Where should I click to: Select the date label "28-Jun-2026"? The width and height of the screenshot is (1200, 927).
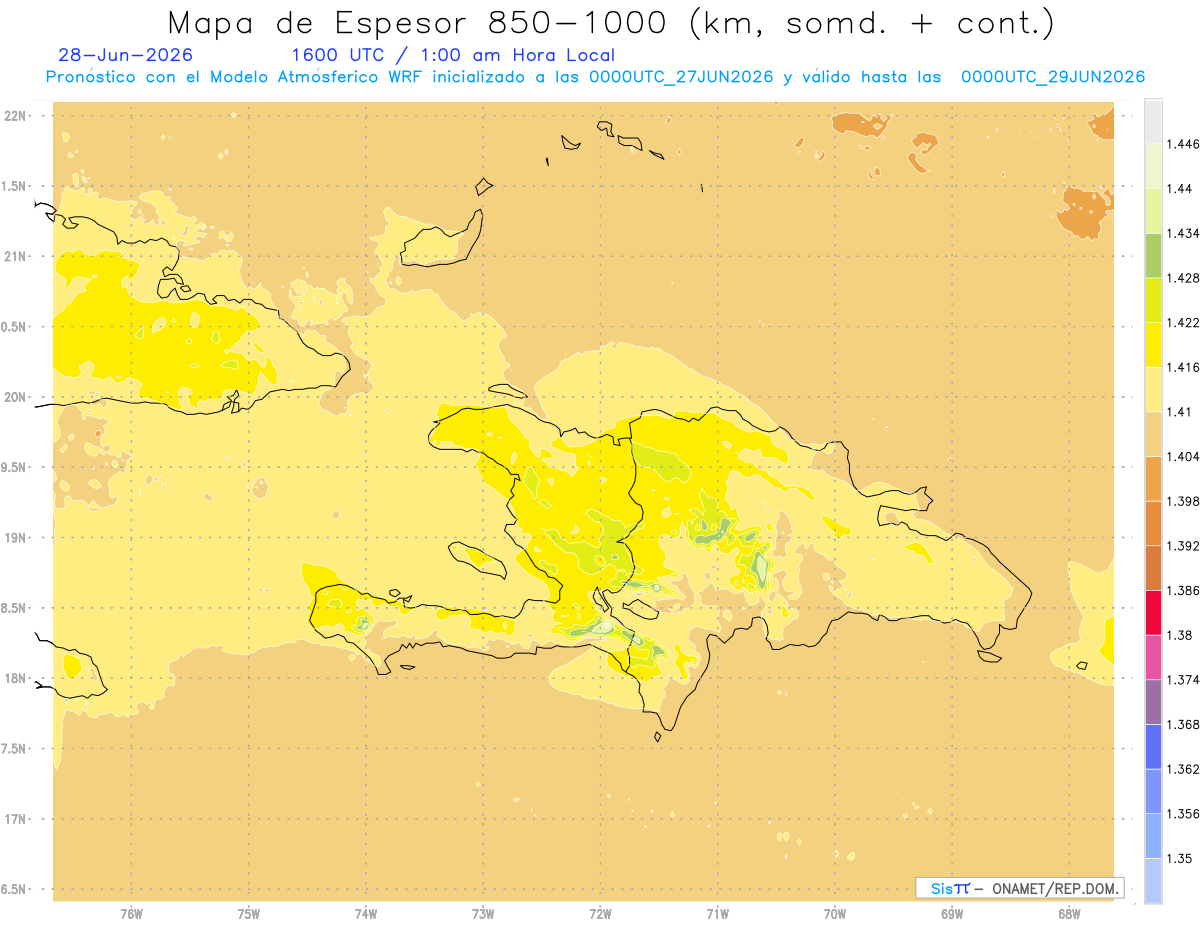(126, 55)
